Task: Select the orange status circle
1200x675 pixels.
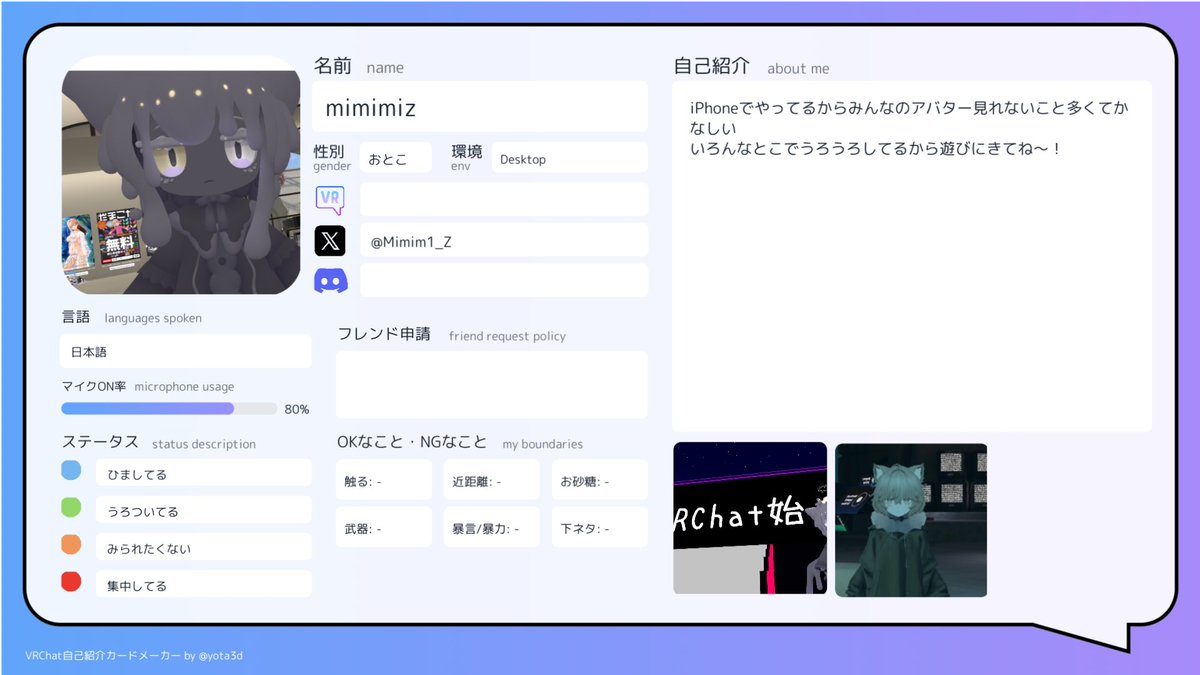Action: (x=71, y=544)
